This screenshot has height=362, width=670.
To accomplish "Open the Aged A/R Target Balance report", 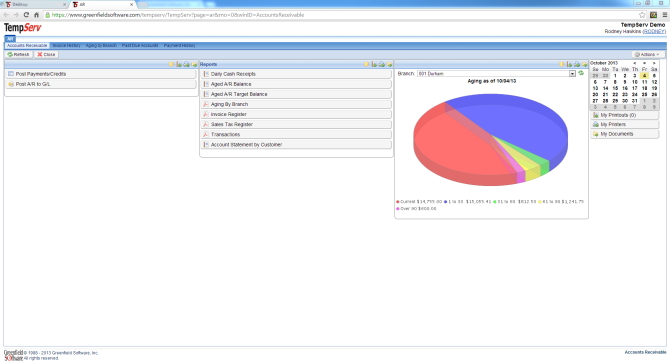I will (x=296, y=94).
